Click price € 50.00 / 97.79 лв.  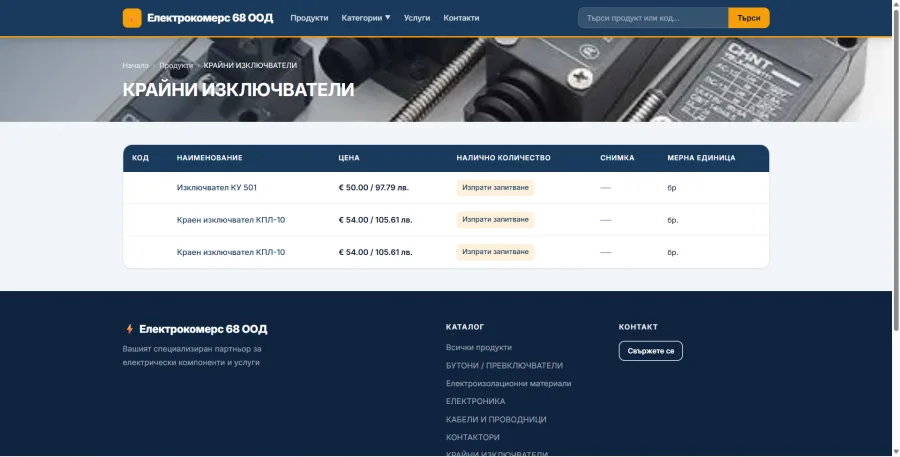(374, 188)
